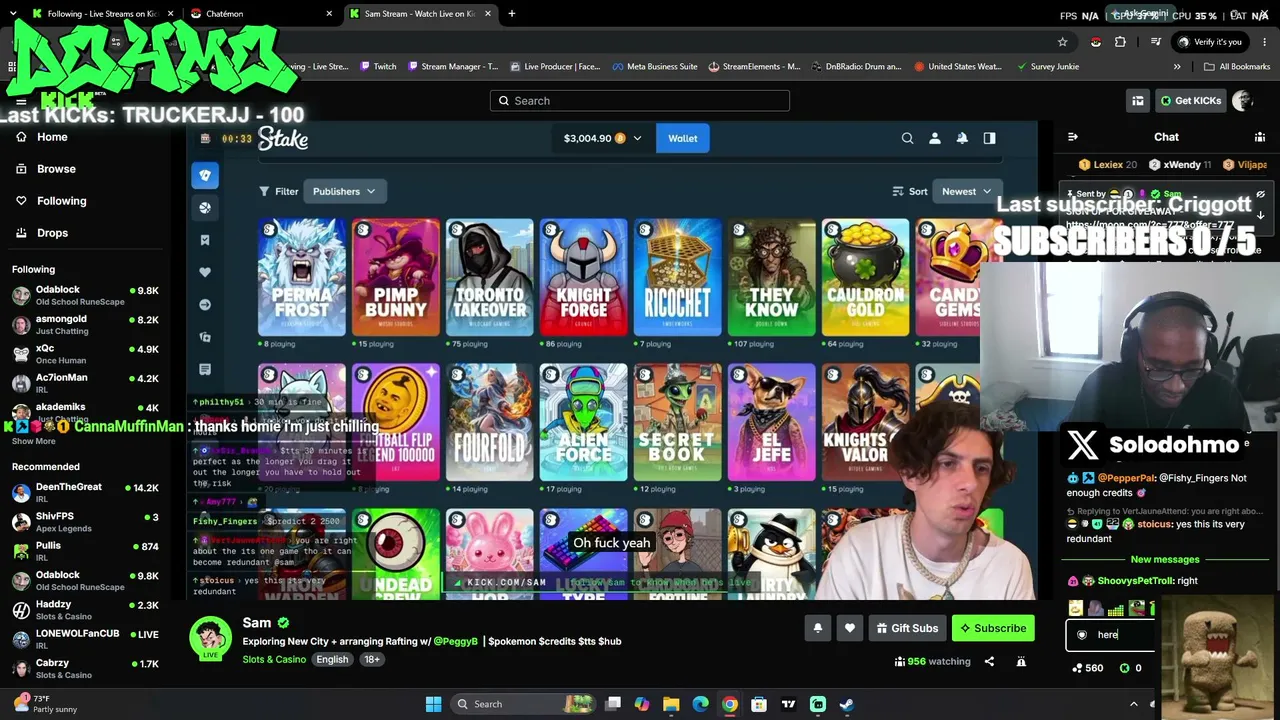Expand the balance currency dropdown

click(x=637, y=138)
